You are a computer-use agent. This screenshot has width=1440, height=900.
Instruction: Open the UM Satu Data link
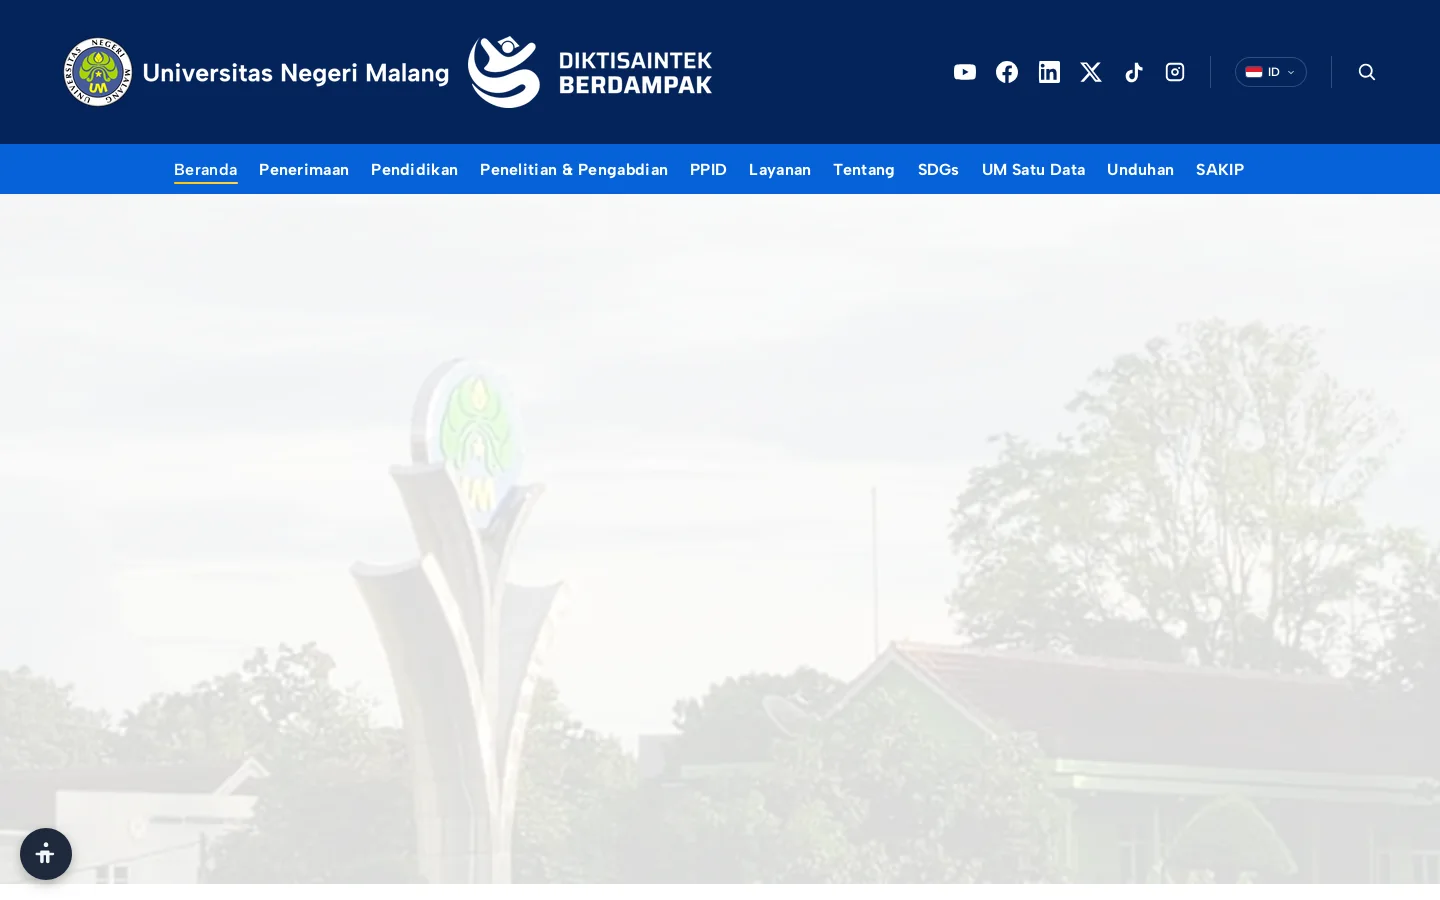1033,169
